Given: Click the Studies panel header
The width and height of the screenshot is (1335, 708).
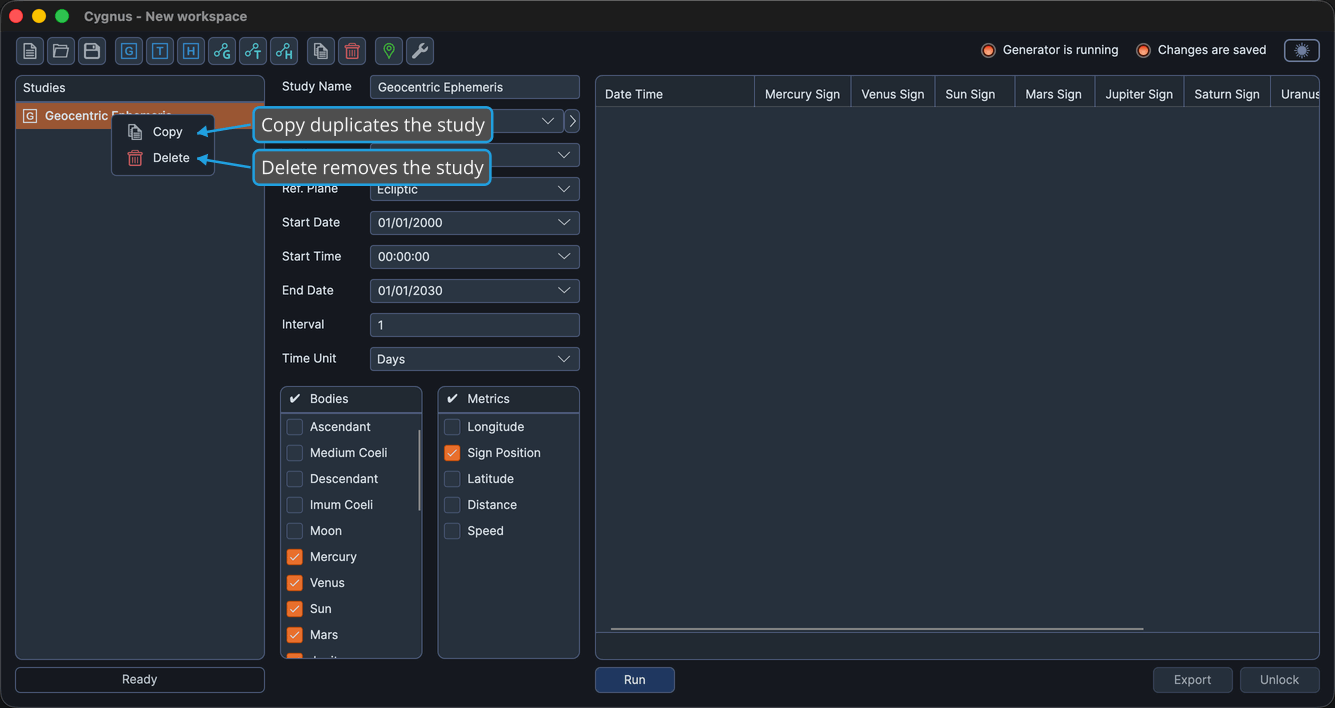Looking at the screenshot, I should [140, 88].
